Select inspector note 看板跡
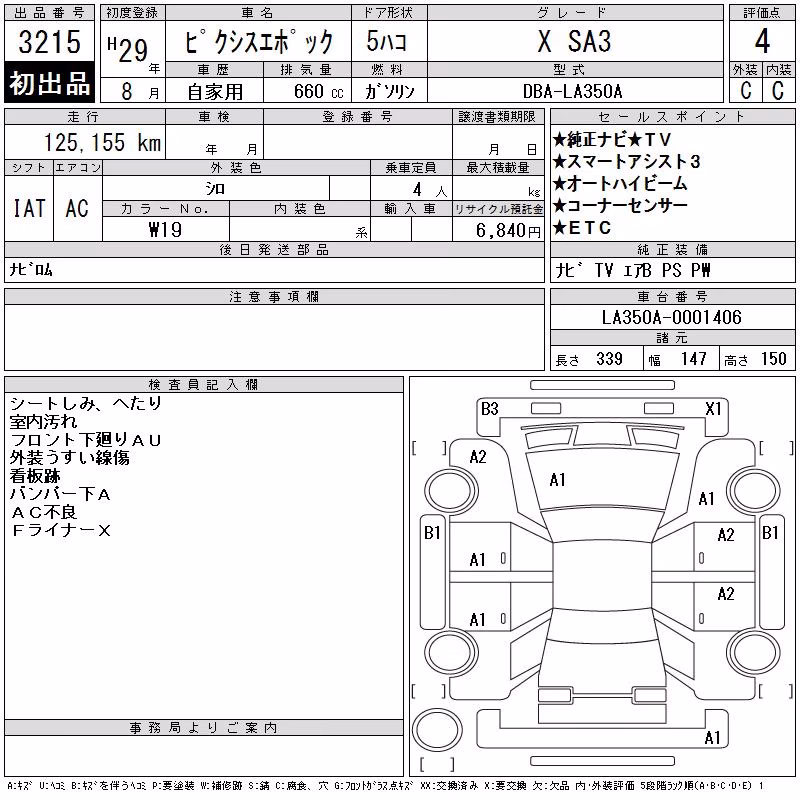 tap(35, 476)
